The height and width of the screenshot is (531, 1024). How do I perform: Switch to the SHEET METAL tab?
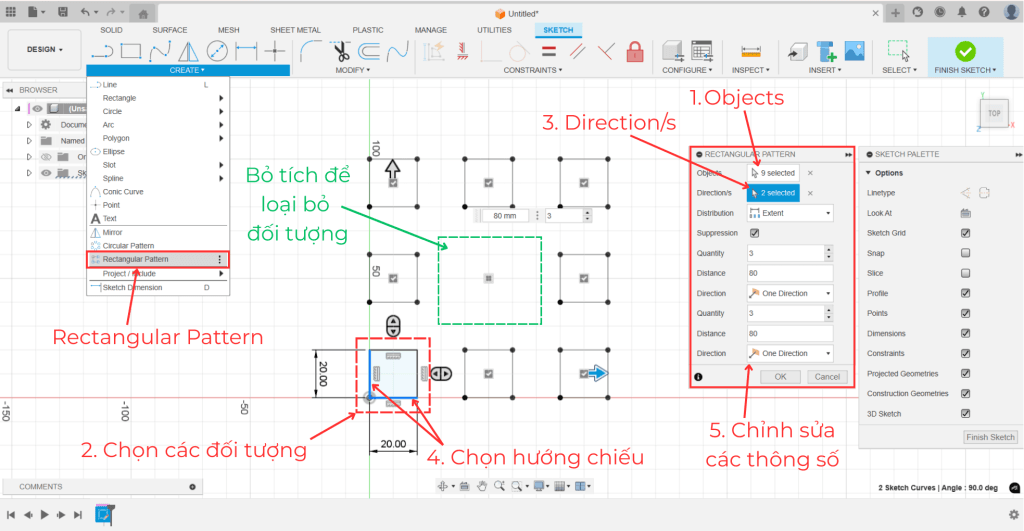tap(294, 30)
